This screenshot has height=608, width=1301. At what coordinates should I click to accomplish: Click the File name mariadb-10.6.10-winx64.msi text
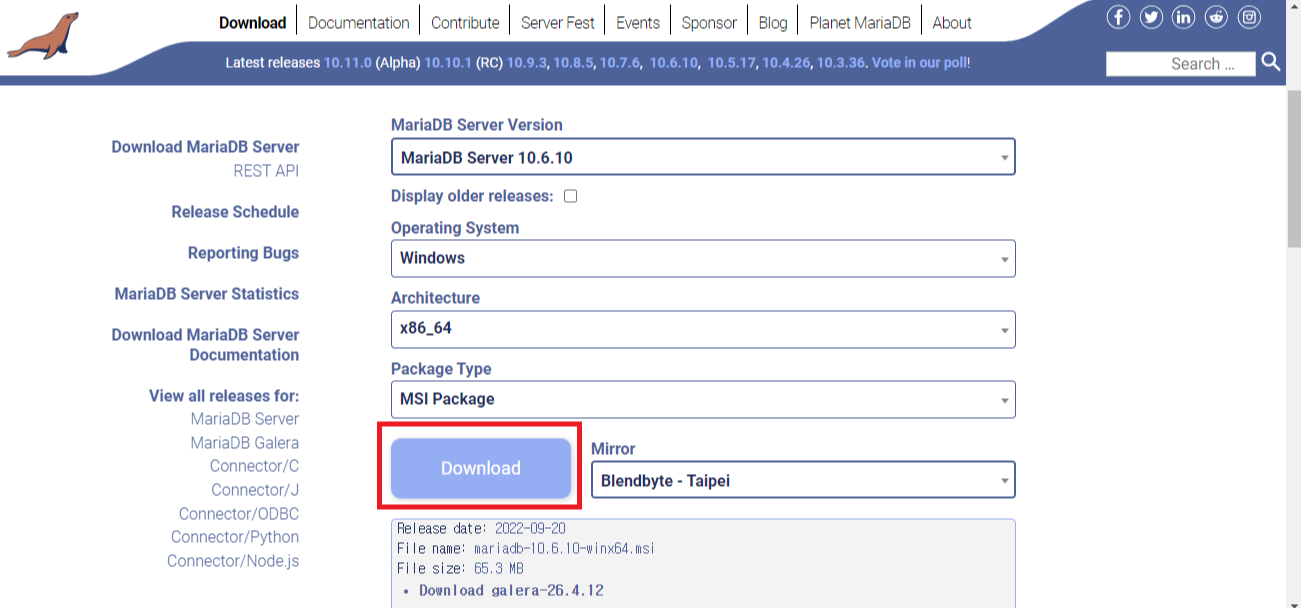coord(526,549)
